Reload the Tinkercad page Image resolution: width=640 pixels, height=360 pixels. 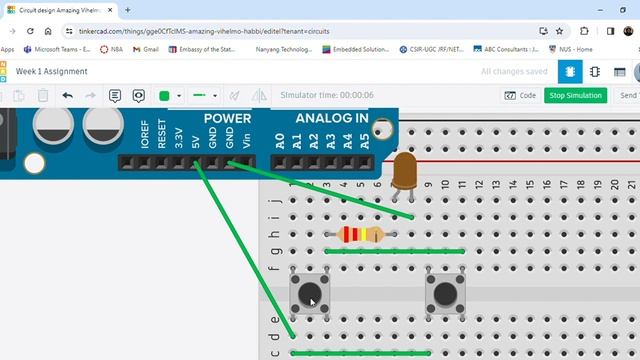(30, 31)
